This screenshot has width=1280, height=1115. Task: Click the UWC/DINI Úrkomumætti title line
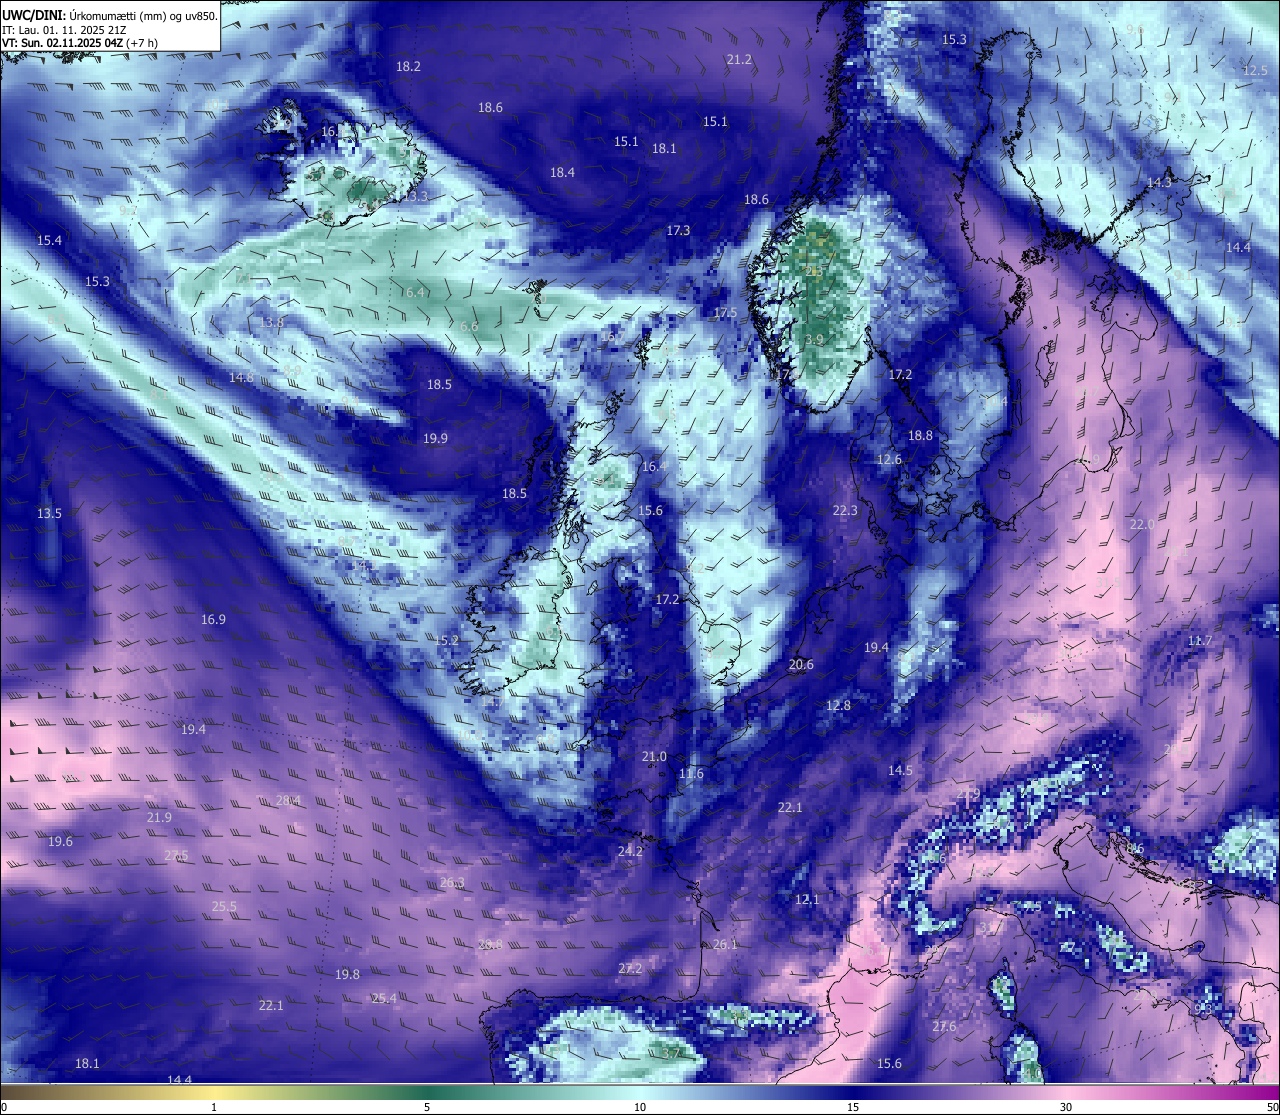[110, 15]
